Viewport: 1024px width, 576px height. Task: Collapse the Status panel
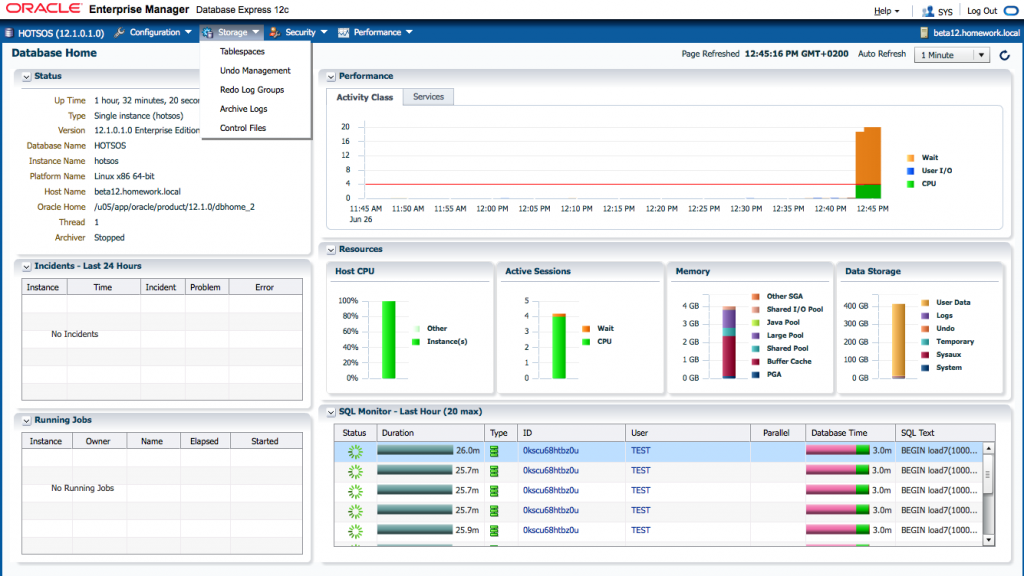click(x=26, y=76)
